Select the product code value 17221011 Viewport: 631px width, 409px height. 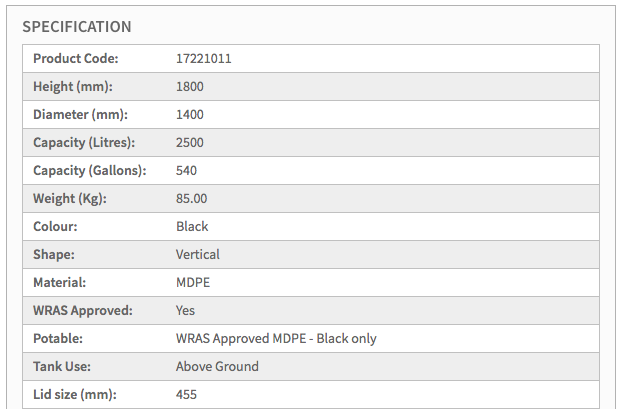pyautogui.click(x=204, y=59)
